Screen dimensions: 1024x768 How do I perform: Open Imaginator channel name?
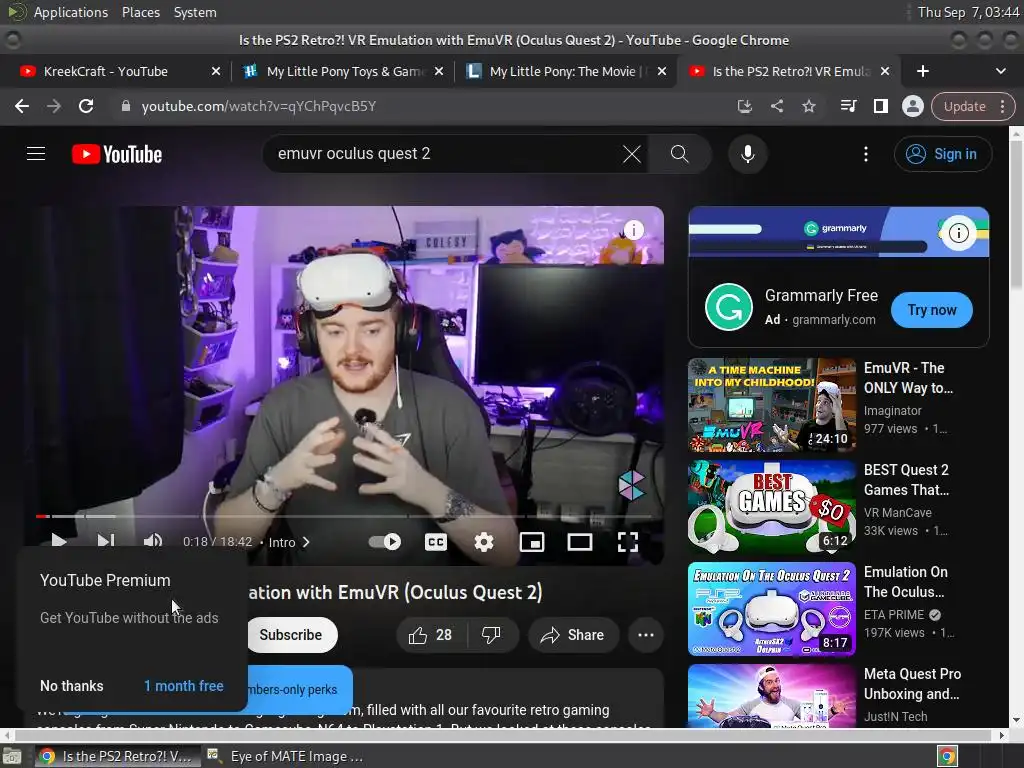tap(893, 411)
